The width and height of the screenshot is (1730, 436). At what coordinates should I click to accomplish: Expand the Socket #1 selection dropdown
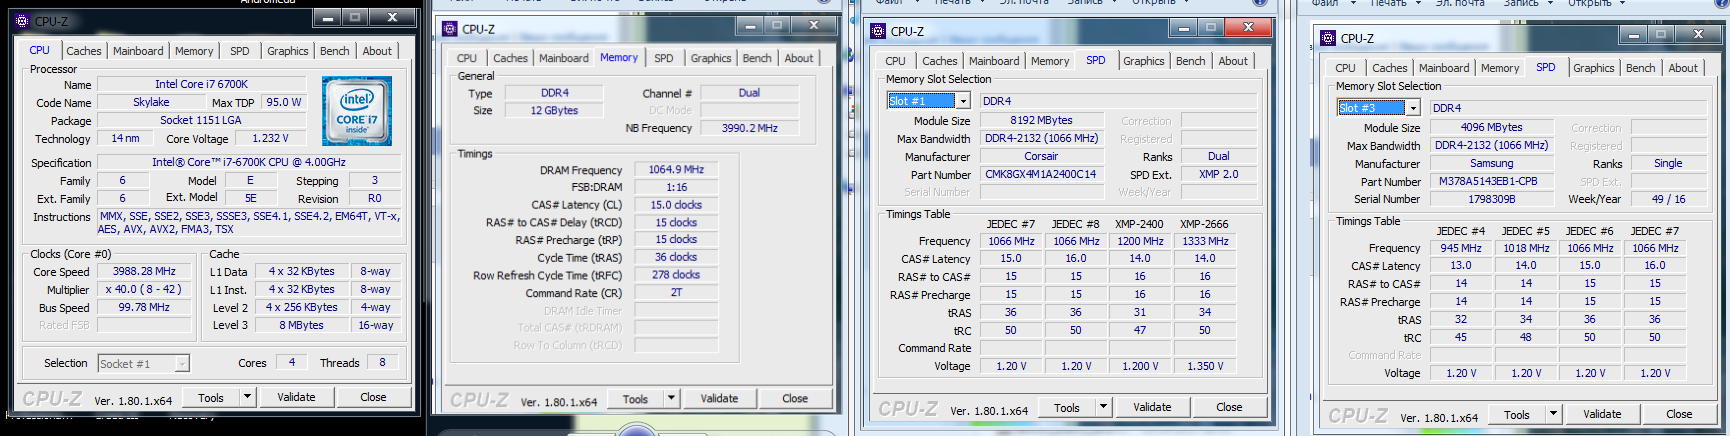[182, 364]
